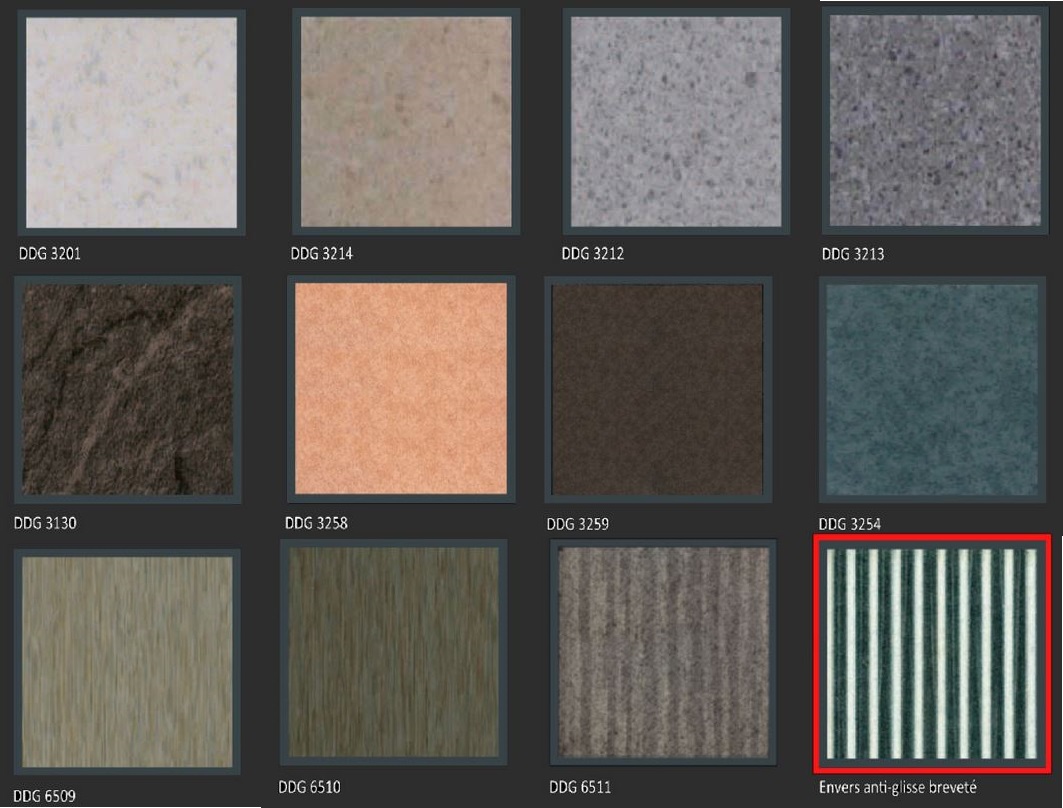Screen dimensions: 1063x808
Task: Click the 'DDG 6509' label
Action: point(44,796)
